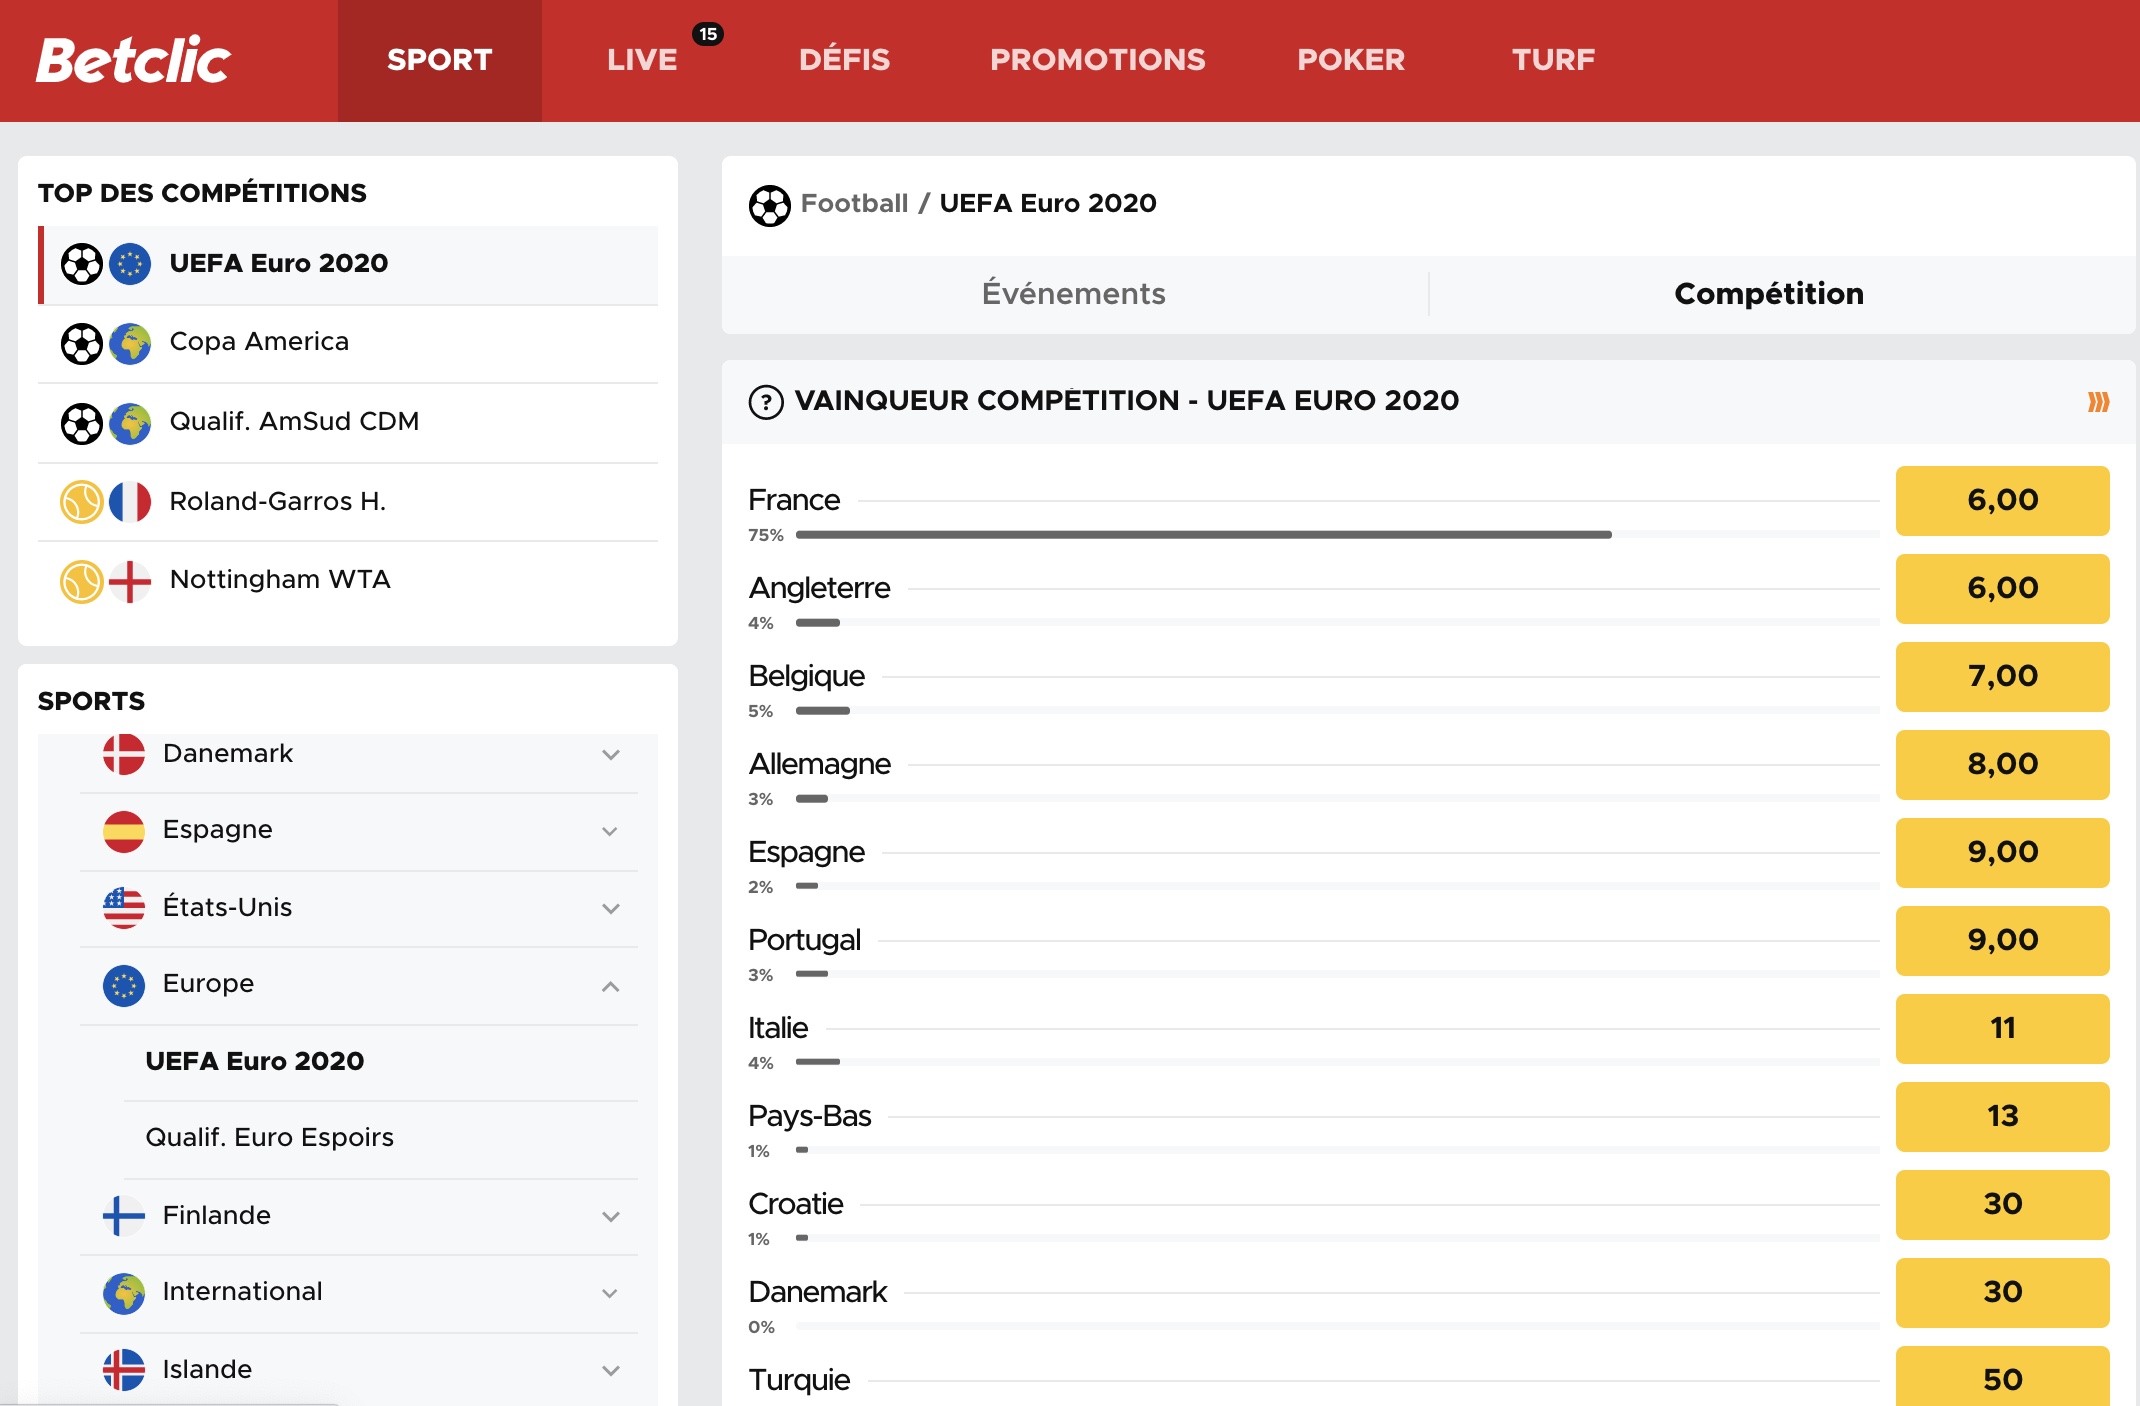2140x1406 pixels.
Task: Select Espagne odds 9,00
Action: tap(2002, 852)
